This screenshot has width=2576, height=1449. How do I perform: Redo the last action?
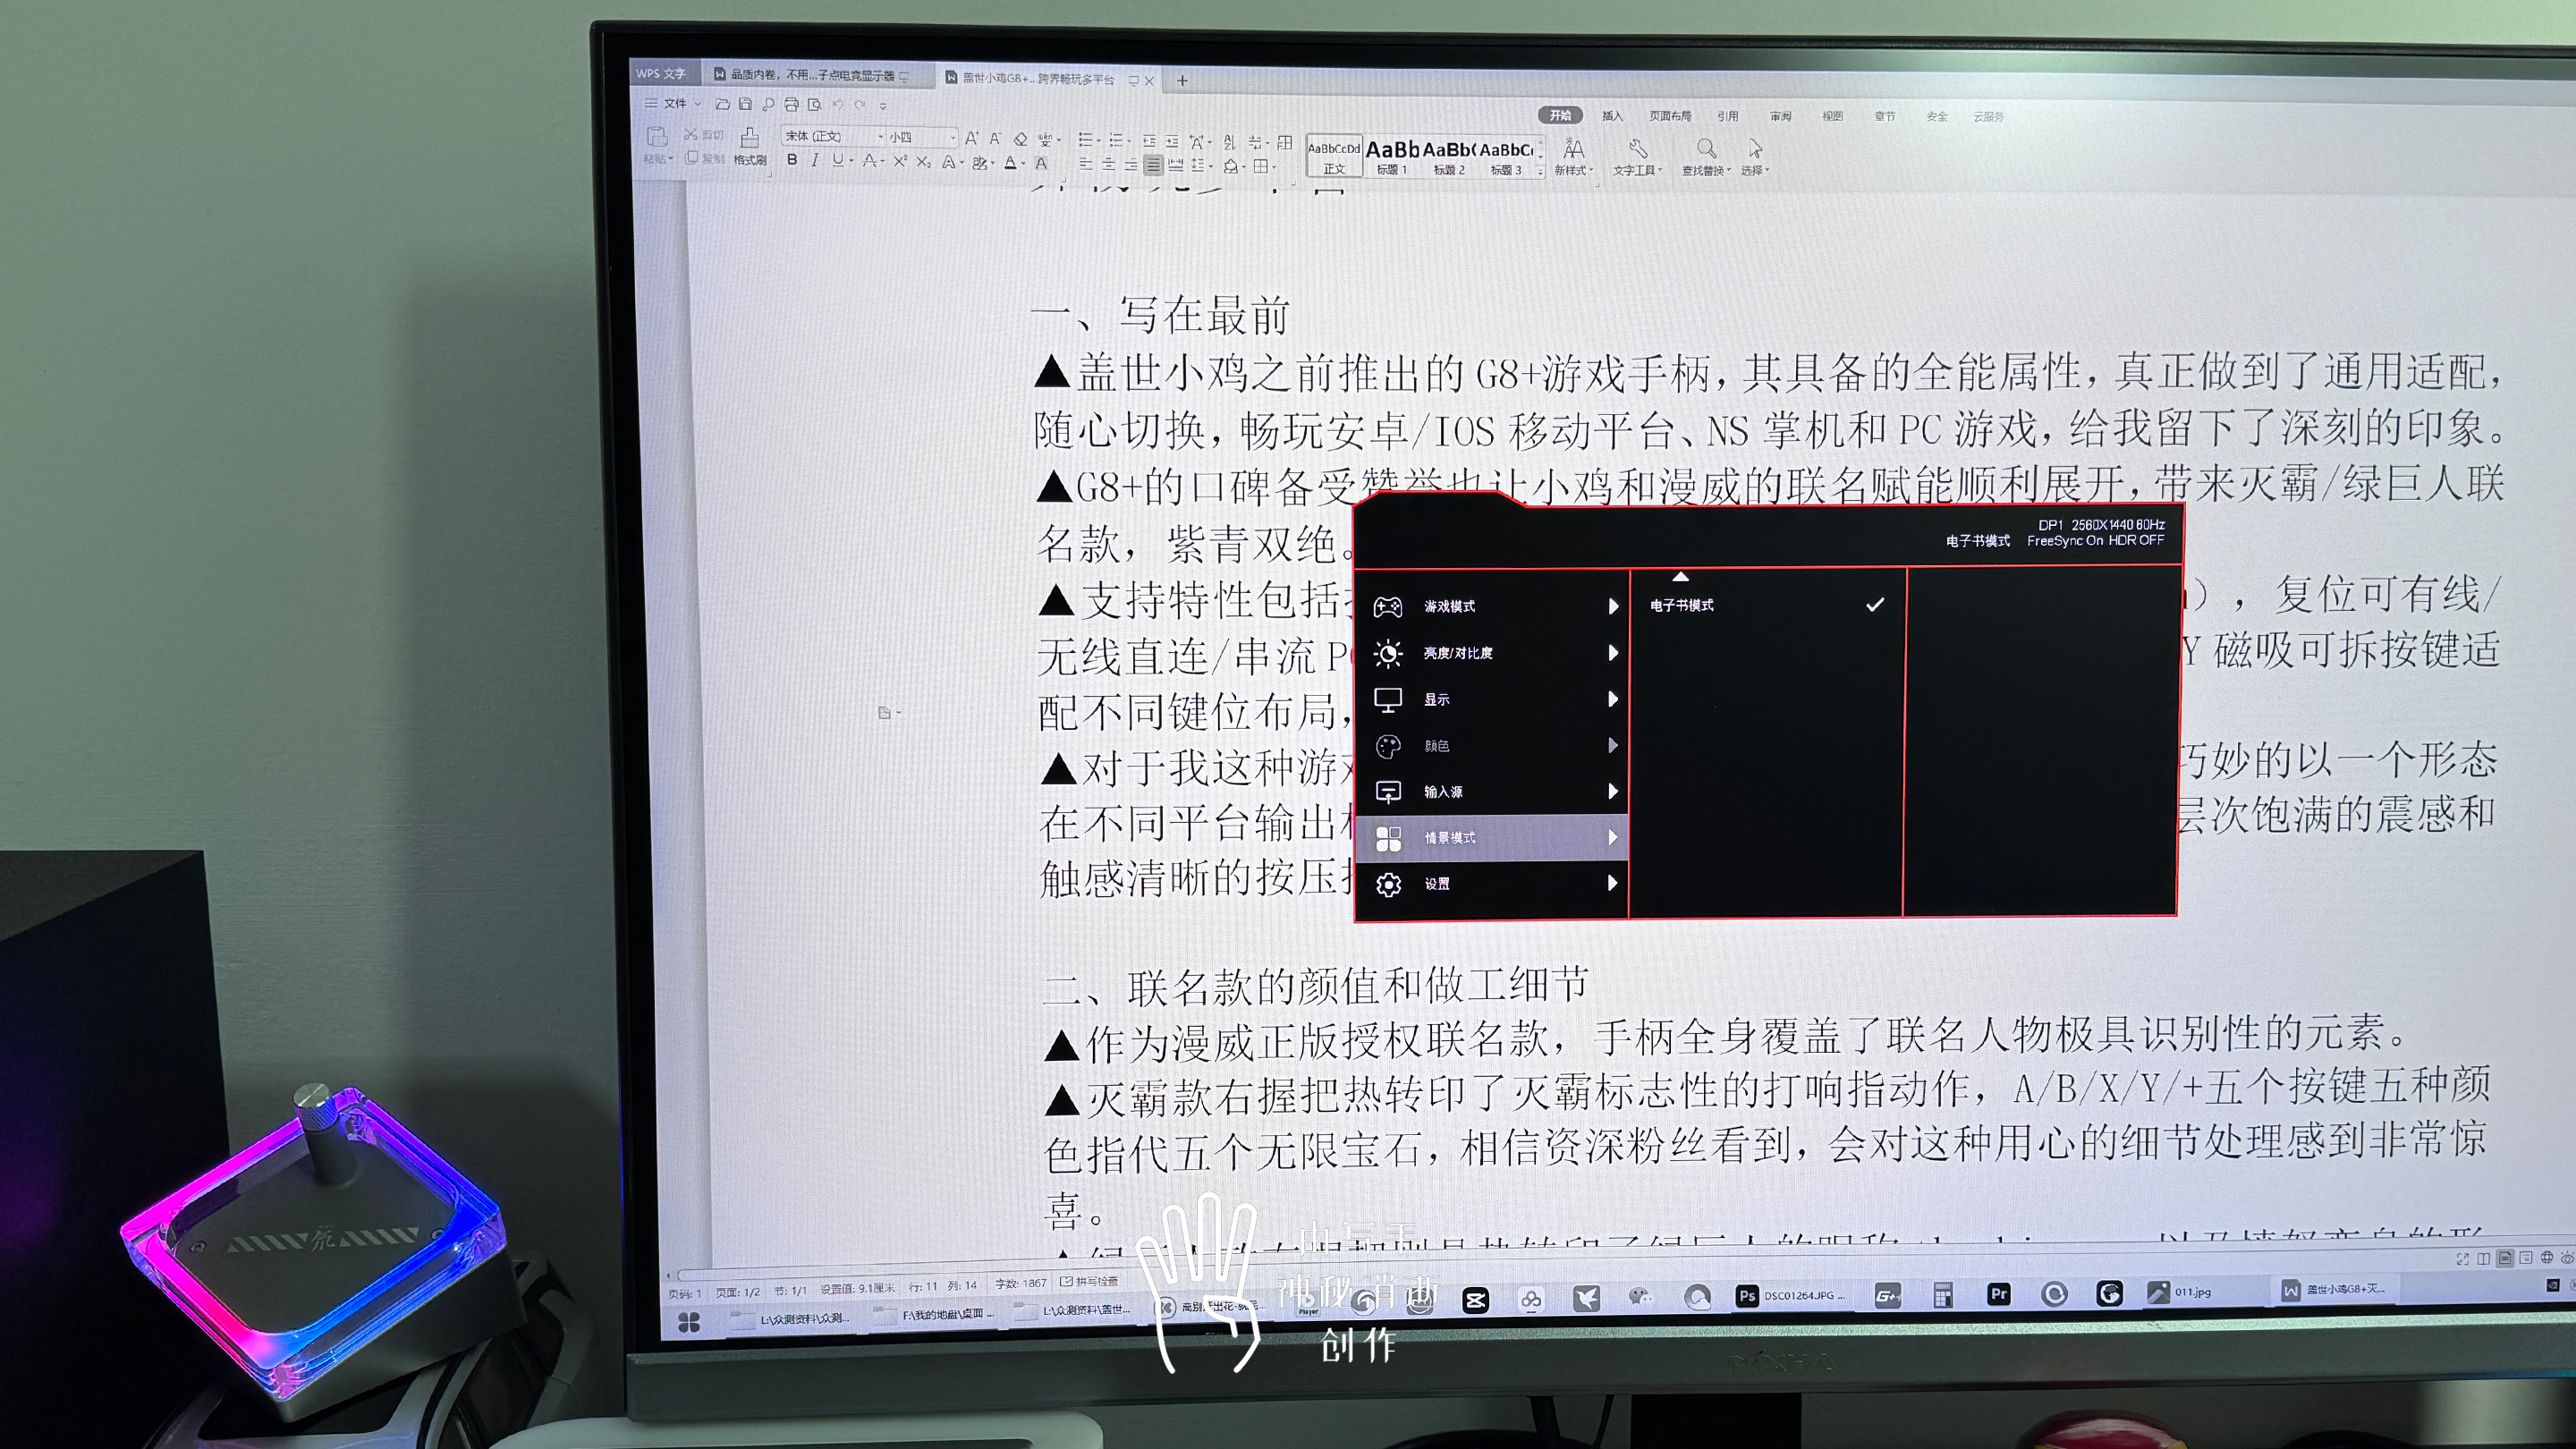click(x=860, y=105)
